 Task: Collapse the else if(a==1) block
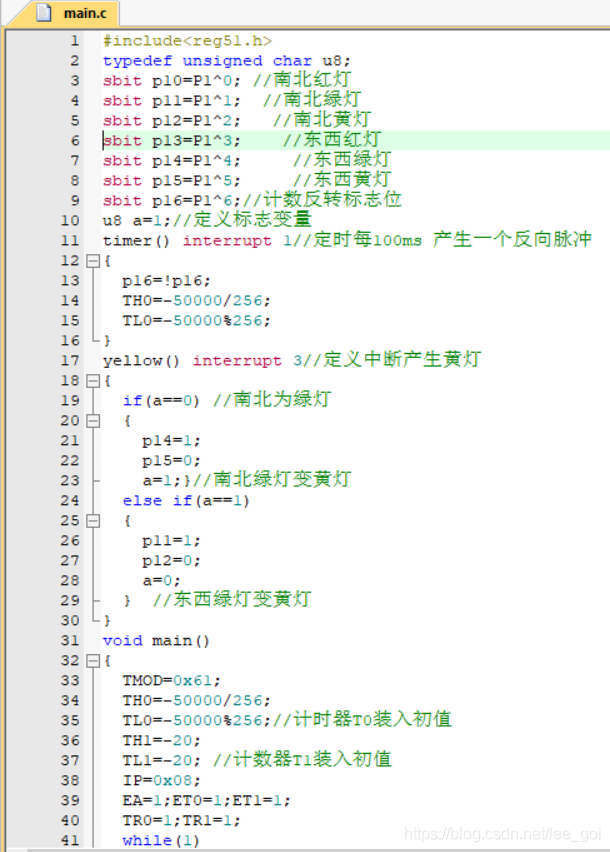(x=93, y=521)
